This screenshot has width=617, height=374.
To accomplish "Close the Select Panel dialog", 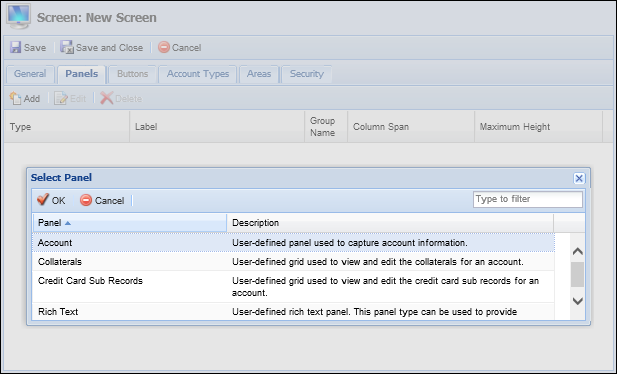I will [x=579, y=178].
